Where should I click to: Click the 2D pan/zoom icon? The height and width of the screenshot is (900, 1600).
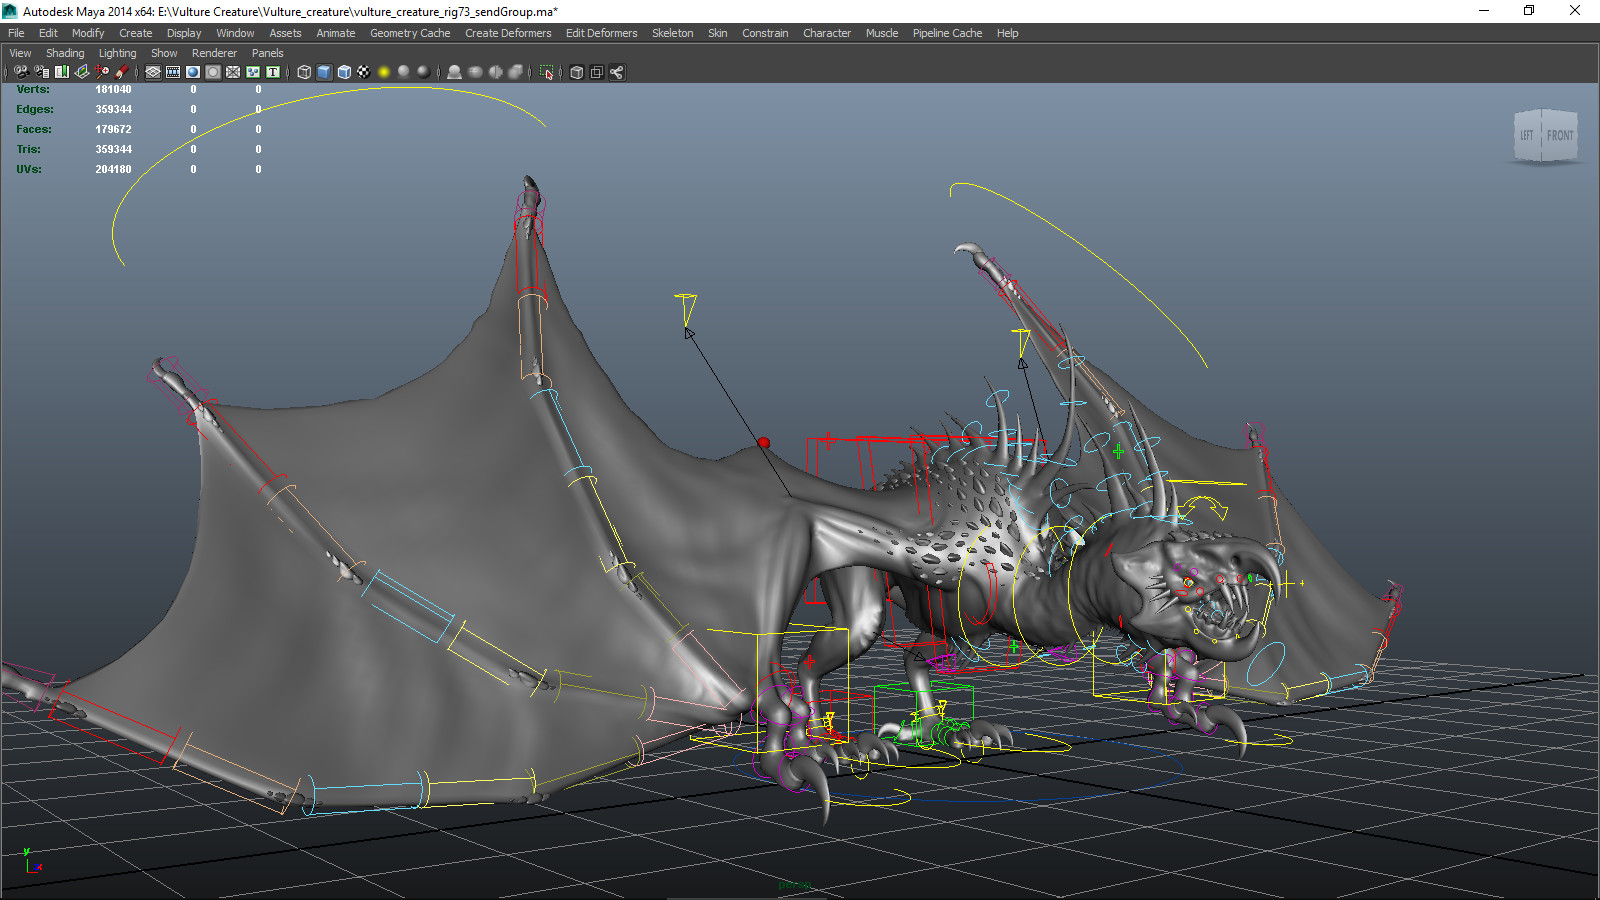102,72
